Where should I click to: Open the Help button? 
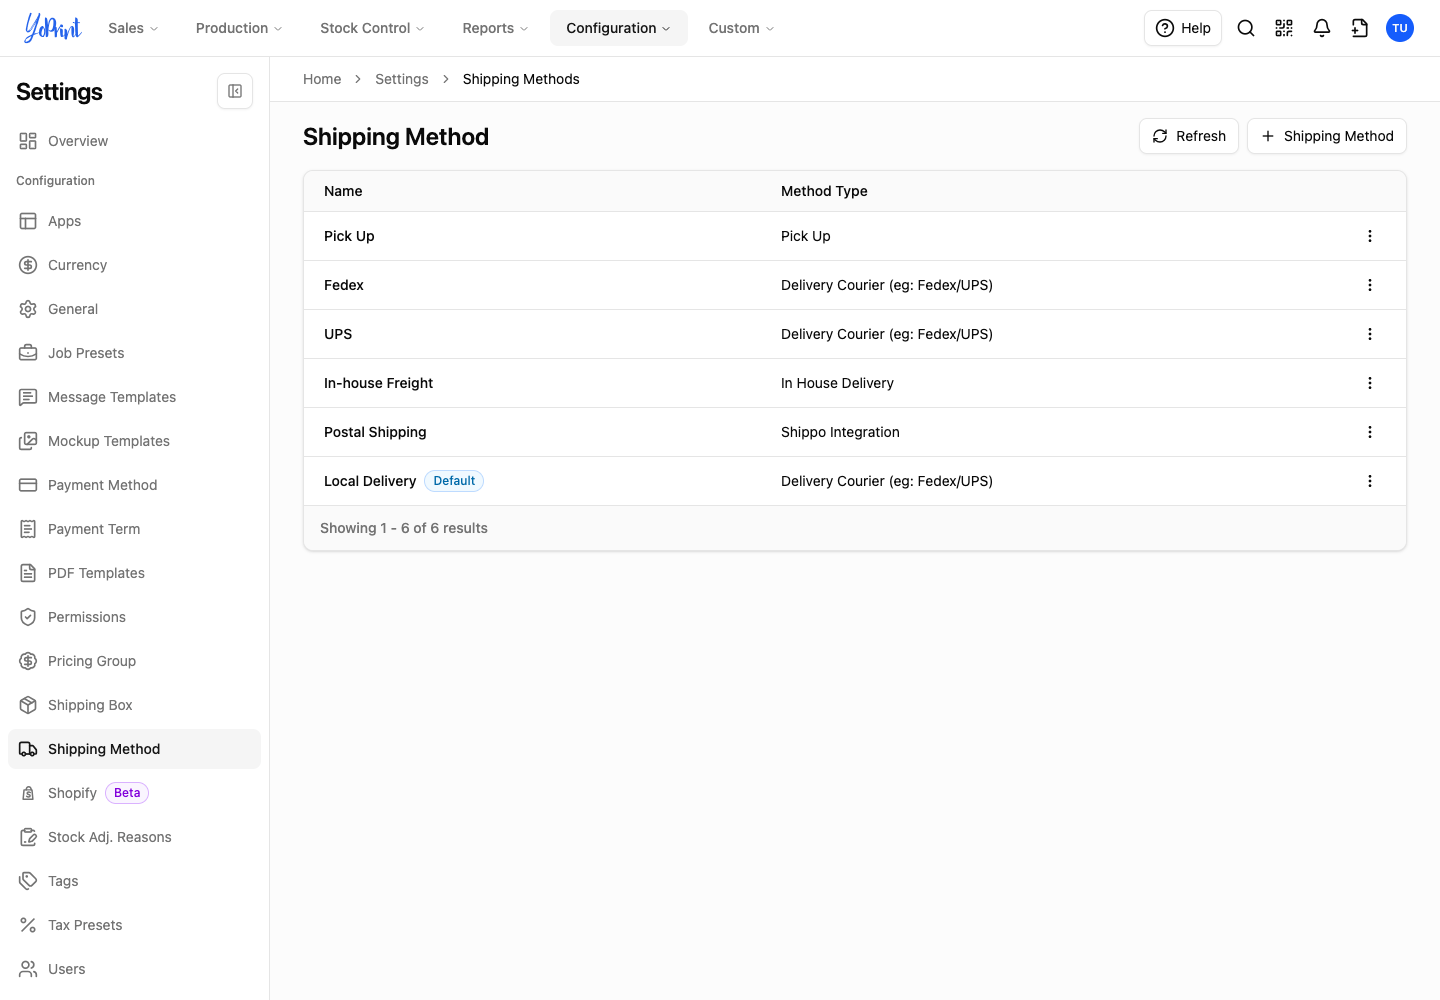1183,28
